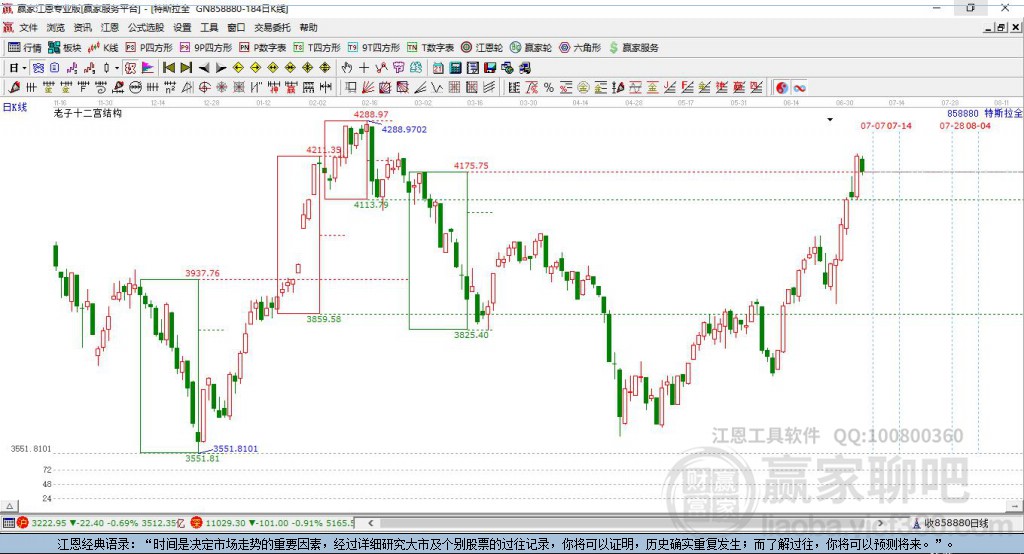Open the 江恩 menu
1024x554 pixels.
click(x=110, y=27)
